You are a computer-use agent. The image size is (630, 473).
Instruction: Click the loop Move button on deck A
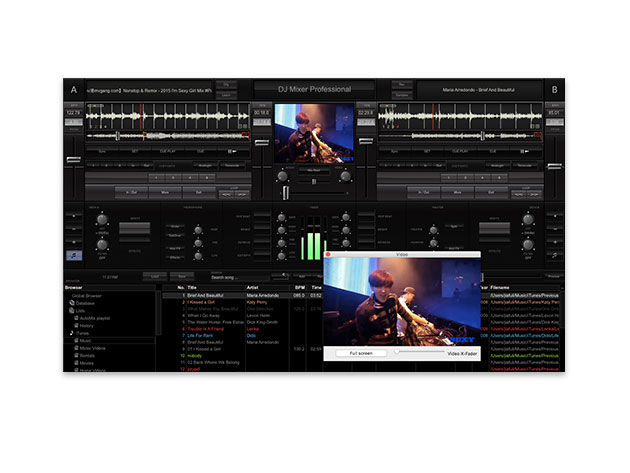(x=165, y=192)
